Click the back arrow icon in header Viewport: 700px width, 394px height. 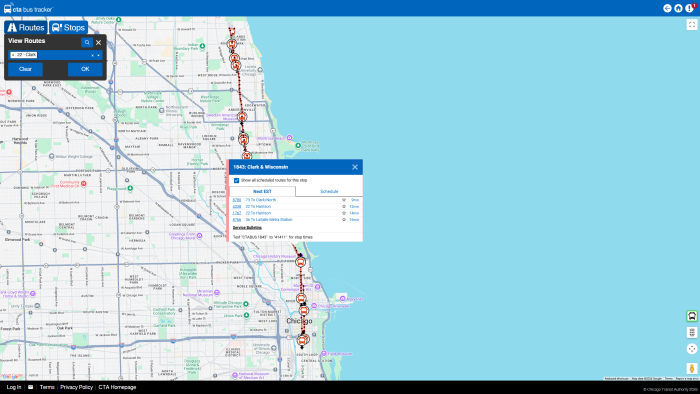click(x=667, y=8)
